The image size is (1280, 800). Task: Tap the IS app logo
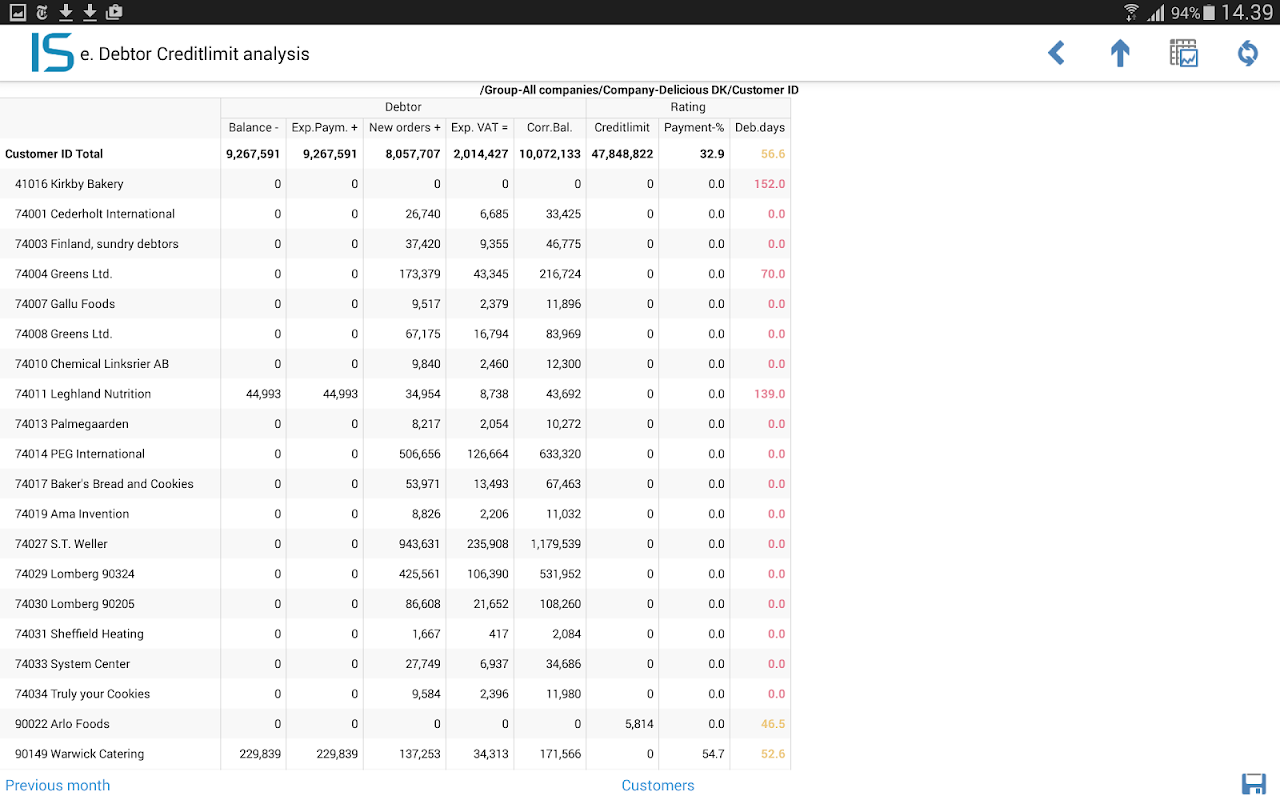[52, 53]
